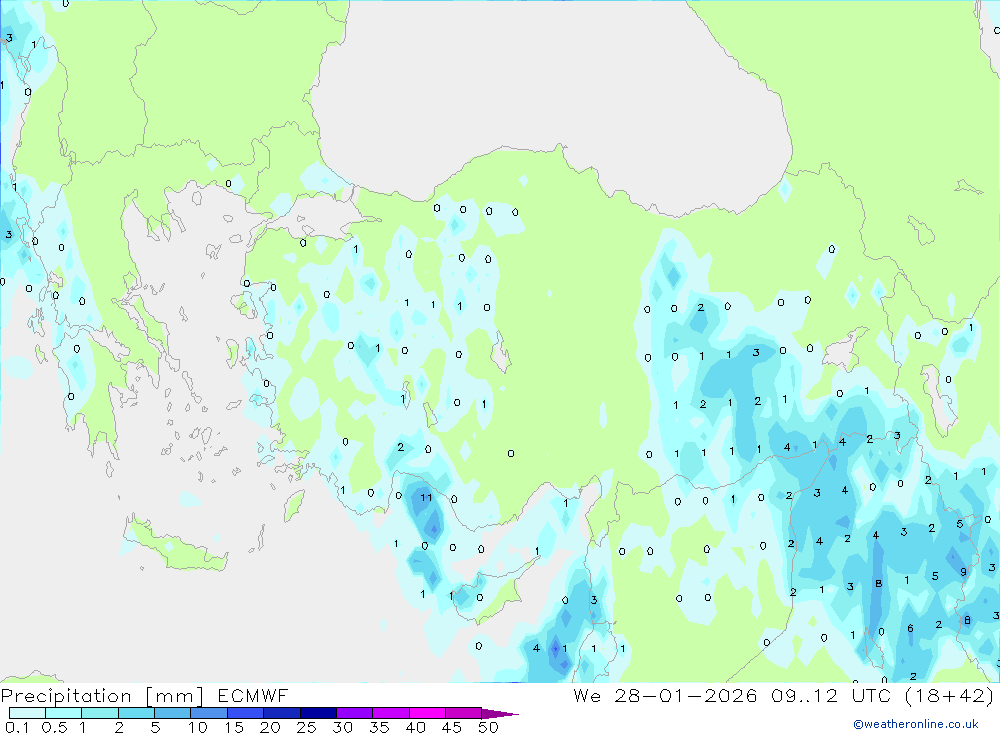Pick the 10–15 mm legend swatch
The width and height of the screenshot is (1000, 733).
coord(209,713)
